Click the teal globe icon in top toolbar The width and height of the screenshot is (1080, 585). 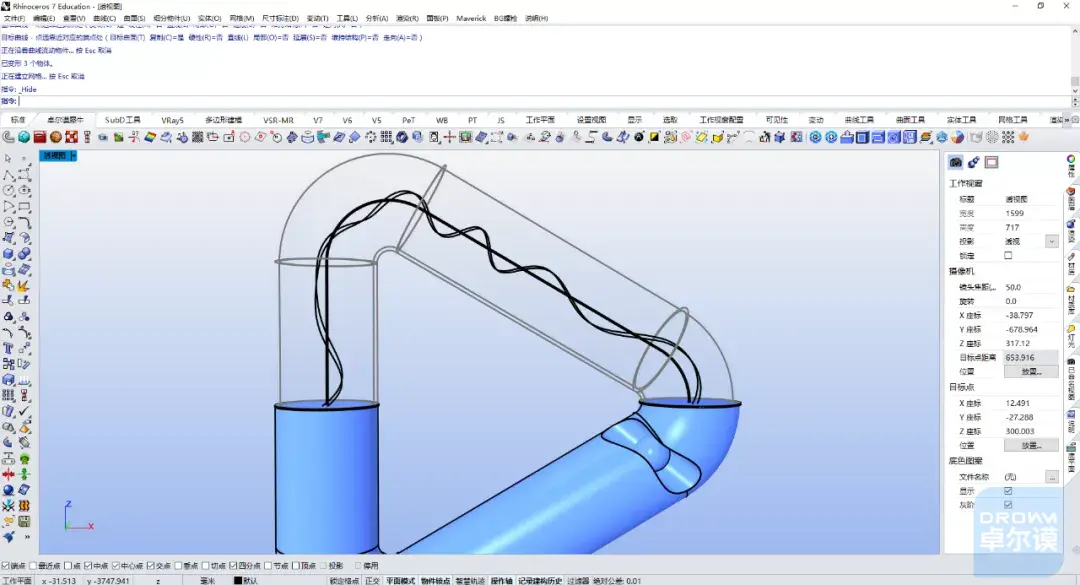[24, 137]
